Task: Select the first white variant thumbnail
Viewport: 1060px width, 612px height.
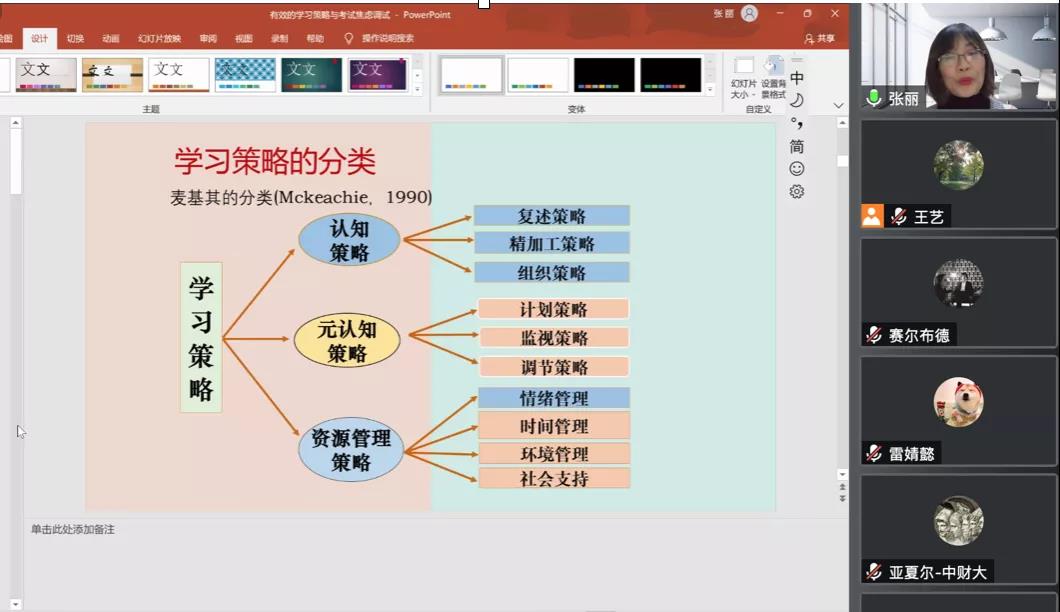Action: [471, 74]
